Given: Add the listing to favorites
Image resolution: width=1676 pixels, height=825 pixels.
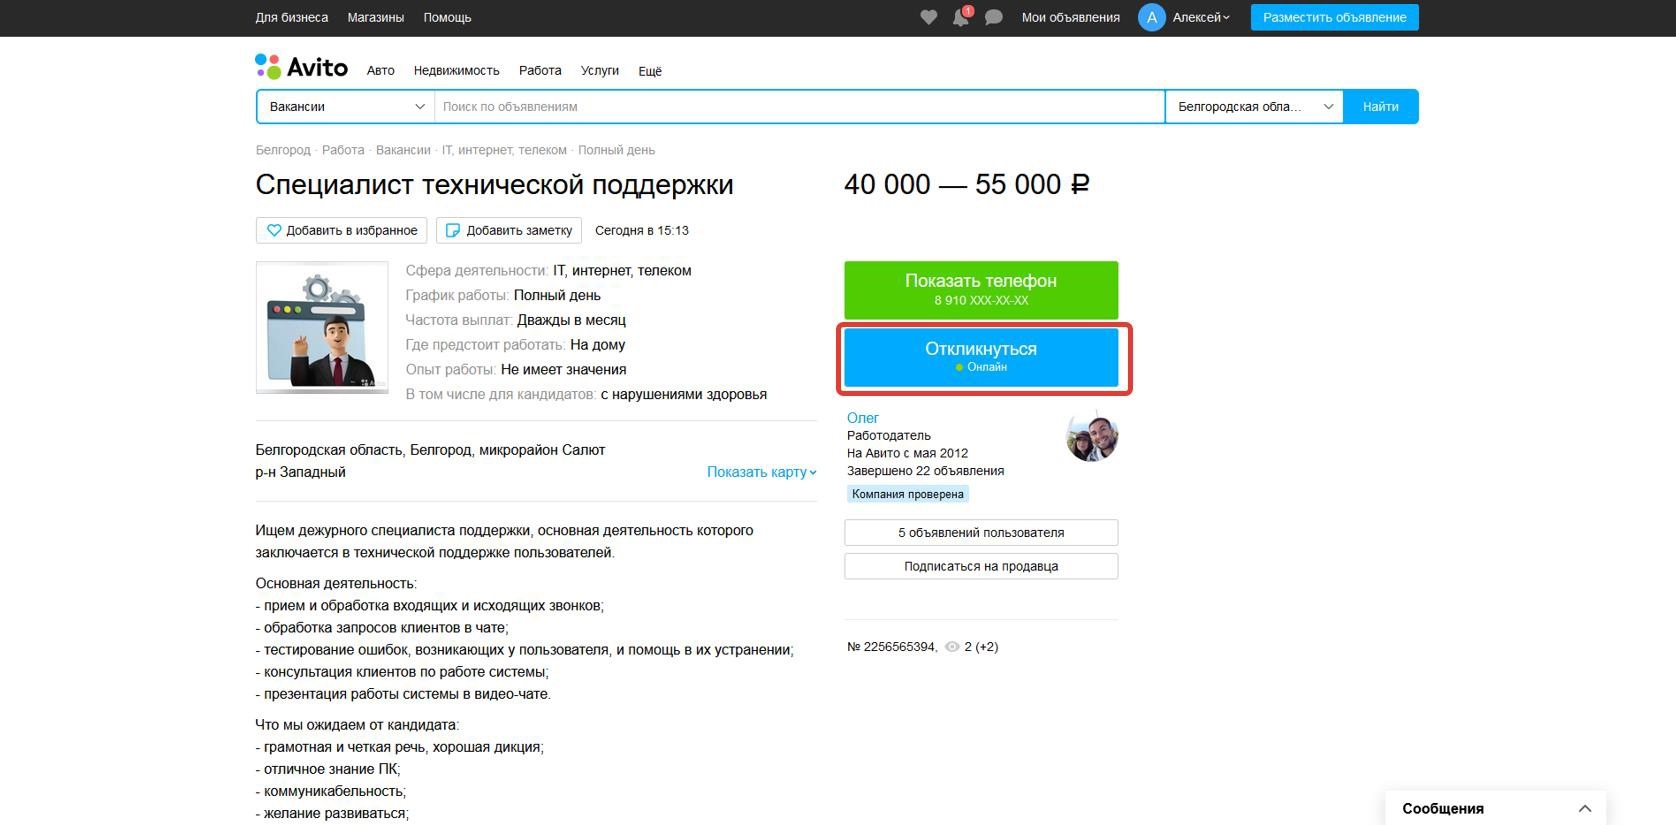Looking at the screenshot, I should (341, 230).
